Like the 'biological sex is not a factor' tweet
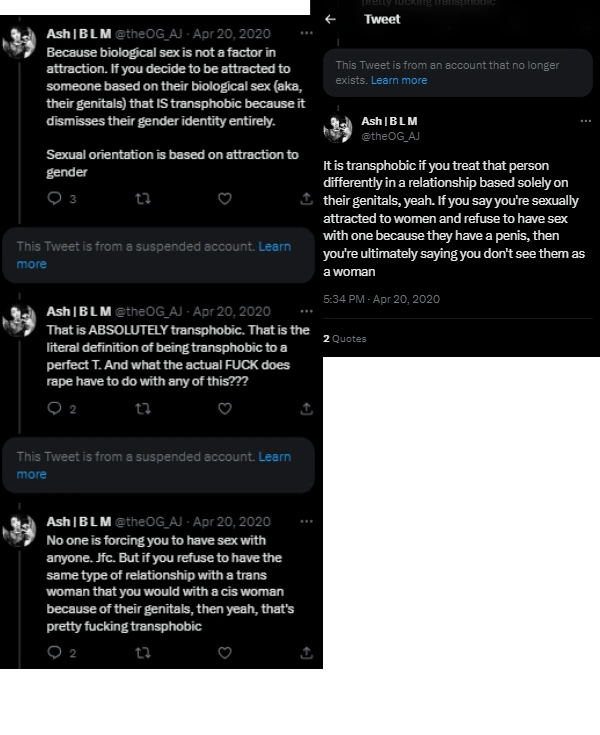600x735 pixels. (x=225, y=199)
